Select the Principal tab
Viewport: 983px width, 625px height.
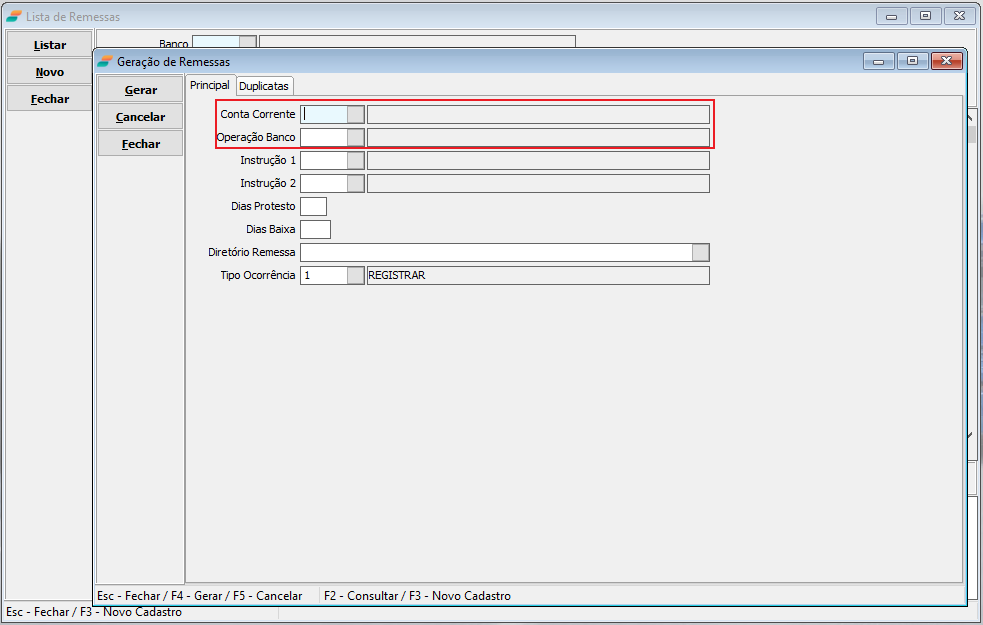[x=210, y=86]
